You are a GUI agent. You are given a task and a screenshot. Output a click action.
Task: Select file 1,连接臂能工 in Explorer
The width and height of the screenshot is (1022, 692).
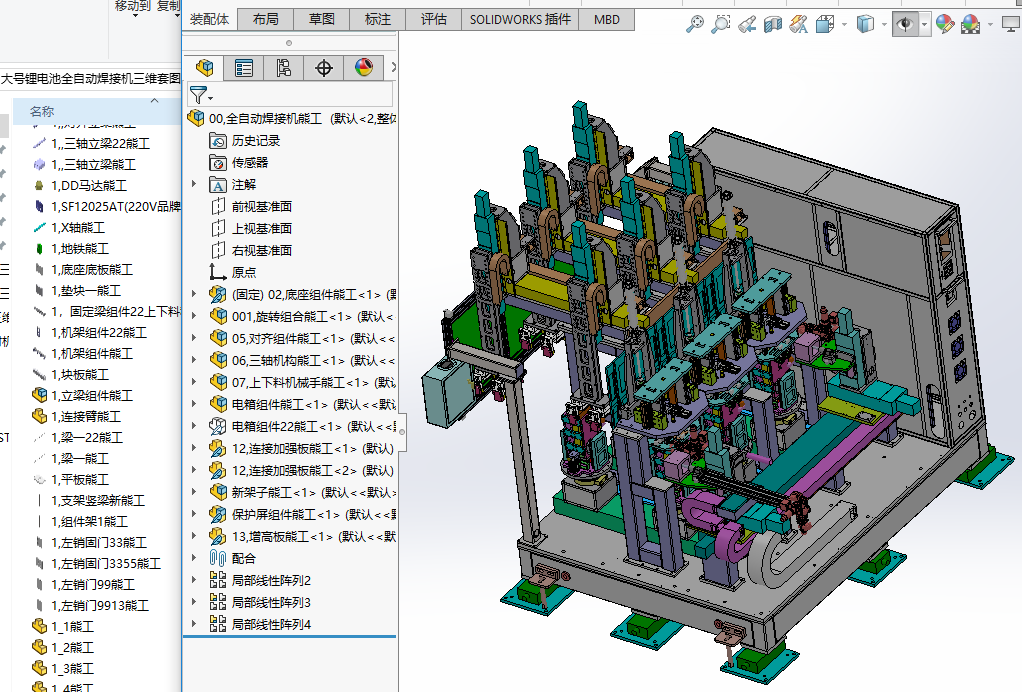[77, 416]
